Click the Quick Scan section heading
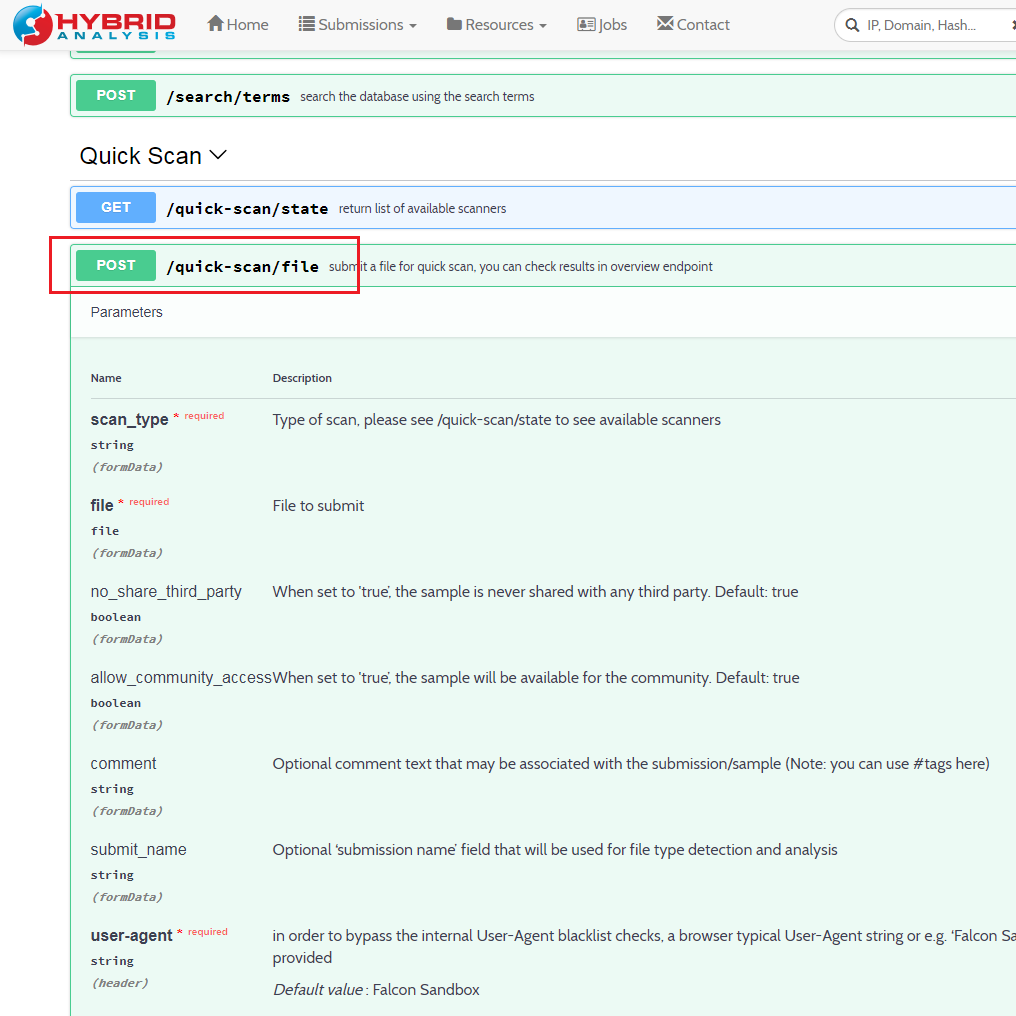 (141, 156)
